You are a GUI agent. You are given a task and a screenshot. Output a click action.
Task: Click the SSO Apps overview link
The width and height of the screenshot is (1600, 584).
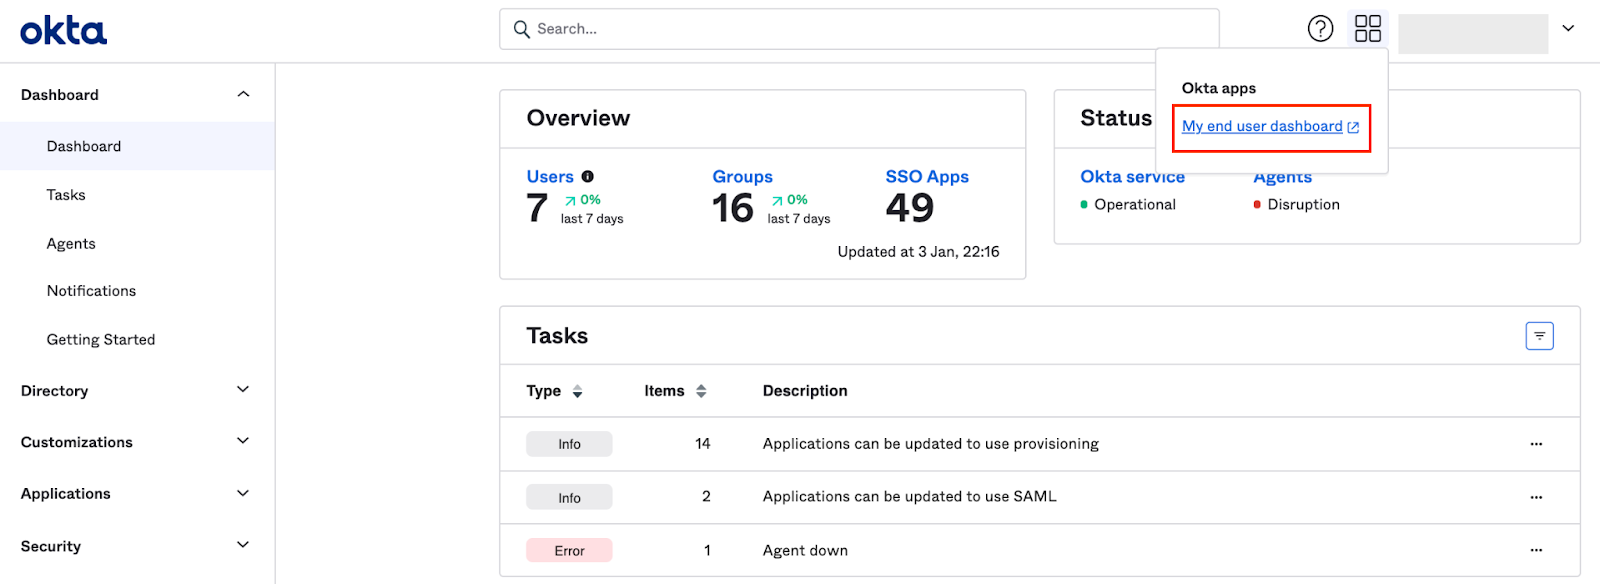[926, 177]
